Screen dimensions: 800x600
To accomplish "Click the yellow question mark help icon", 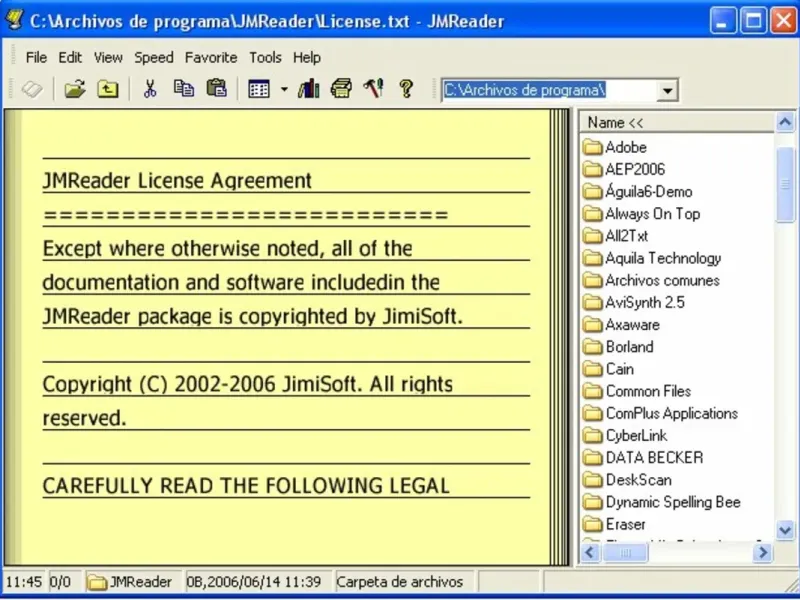I will coord(406,89).
